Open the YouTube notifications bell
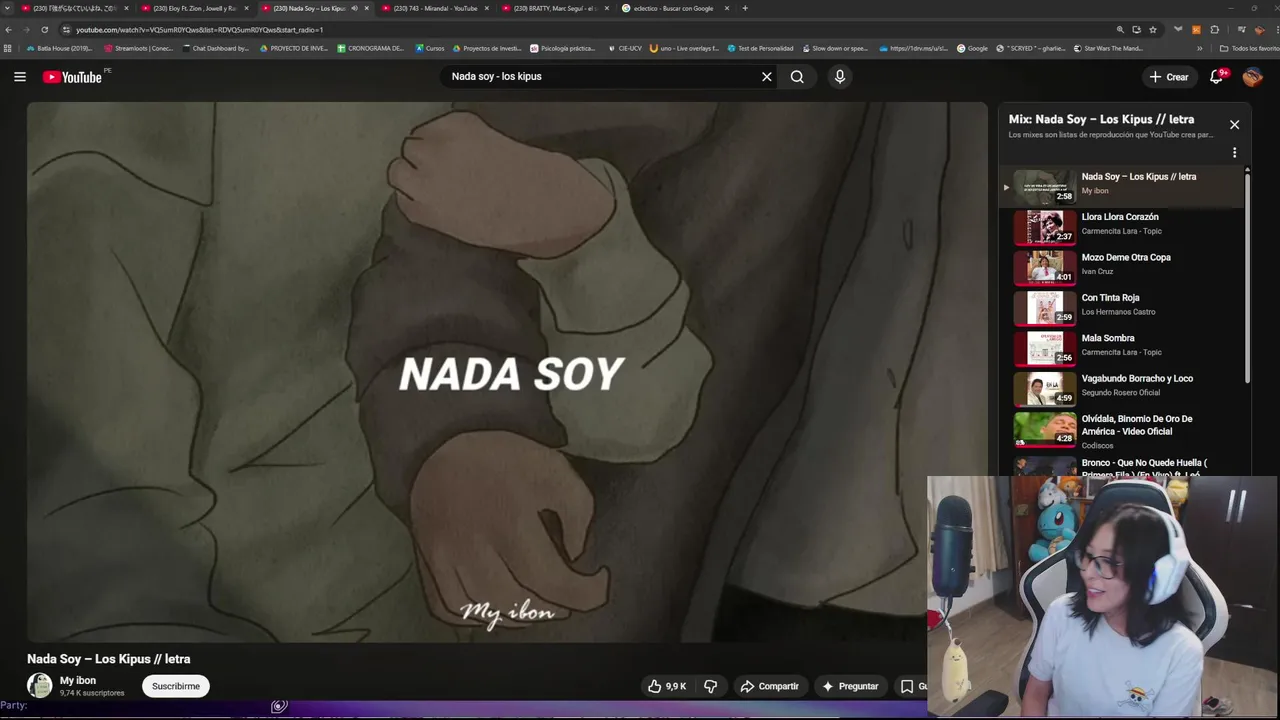1280x720 pixels. 1217,77
